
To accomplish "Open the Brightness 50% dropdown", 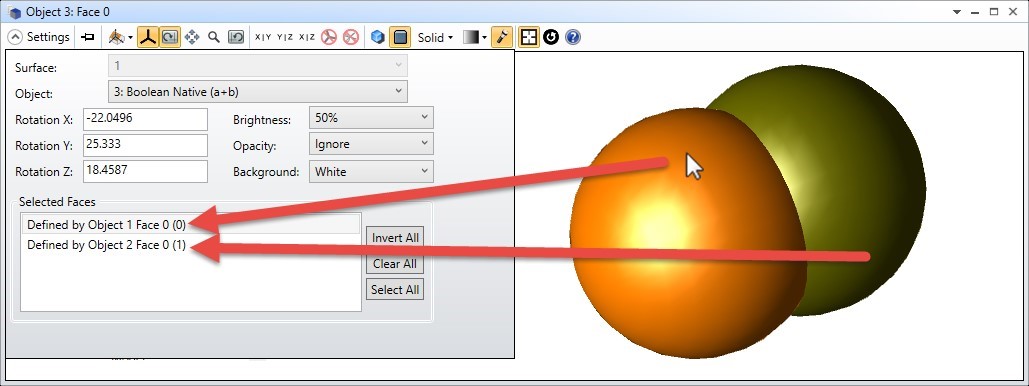I will coord(371,119).
